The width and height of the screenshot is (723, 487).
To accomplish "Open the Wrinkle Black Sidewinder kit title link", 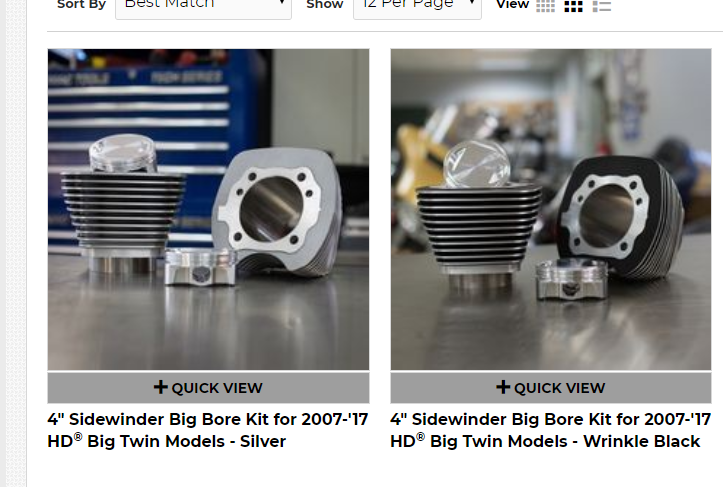I will click(551, 430).
